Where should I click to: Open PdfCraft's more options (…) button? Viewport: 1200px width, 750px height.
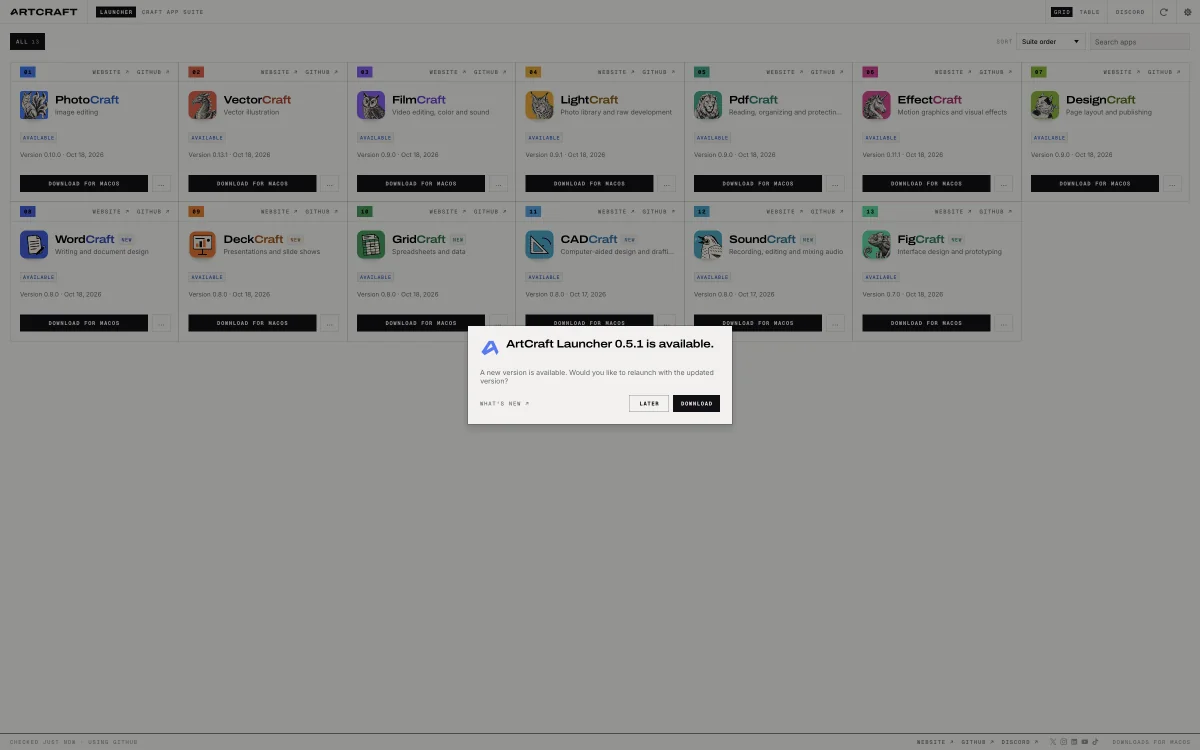[836, 184]
